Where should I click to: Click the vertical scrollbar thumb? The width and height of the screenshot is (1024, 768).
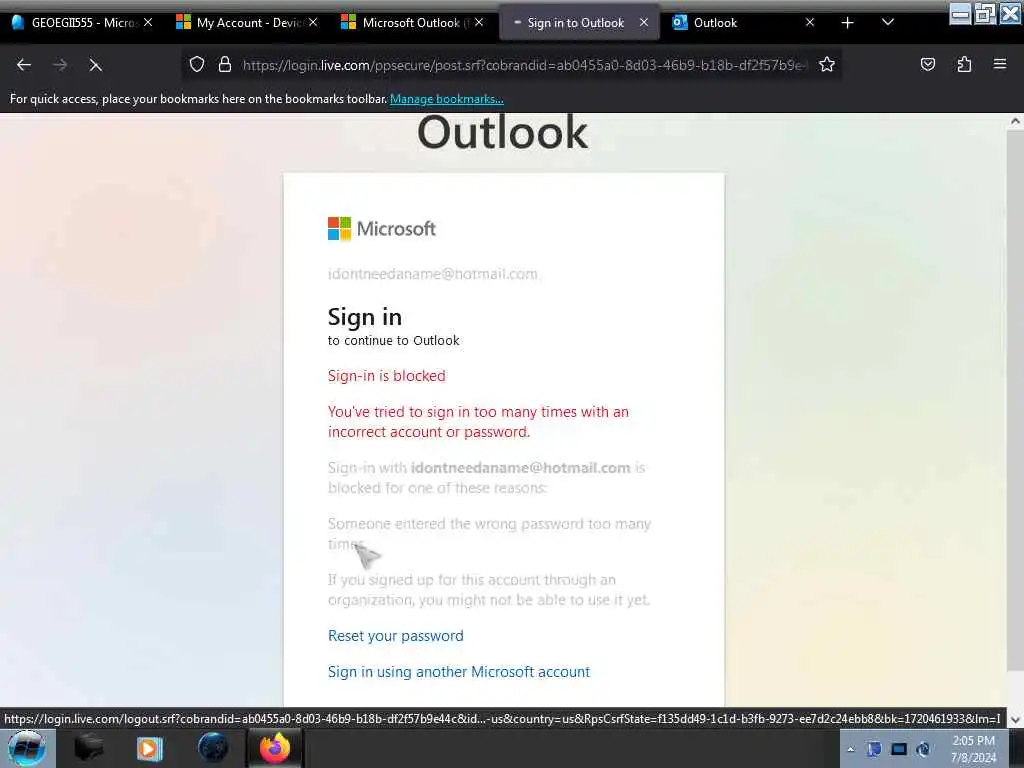click(x=1015, y=398)
